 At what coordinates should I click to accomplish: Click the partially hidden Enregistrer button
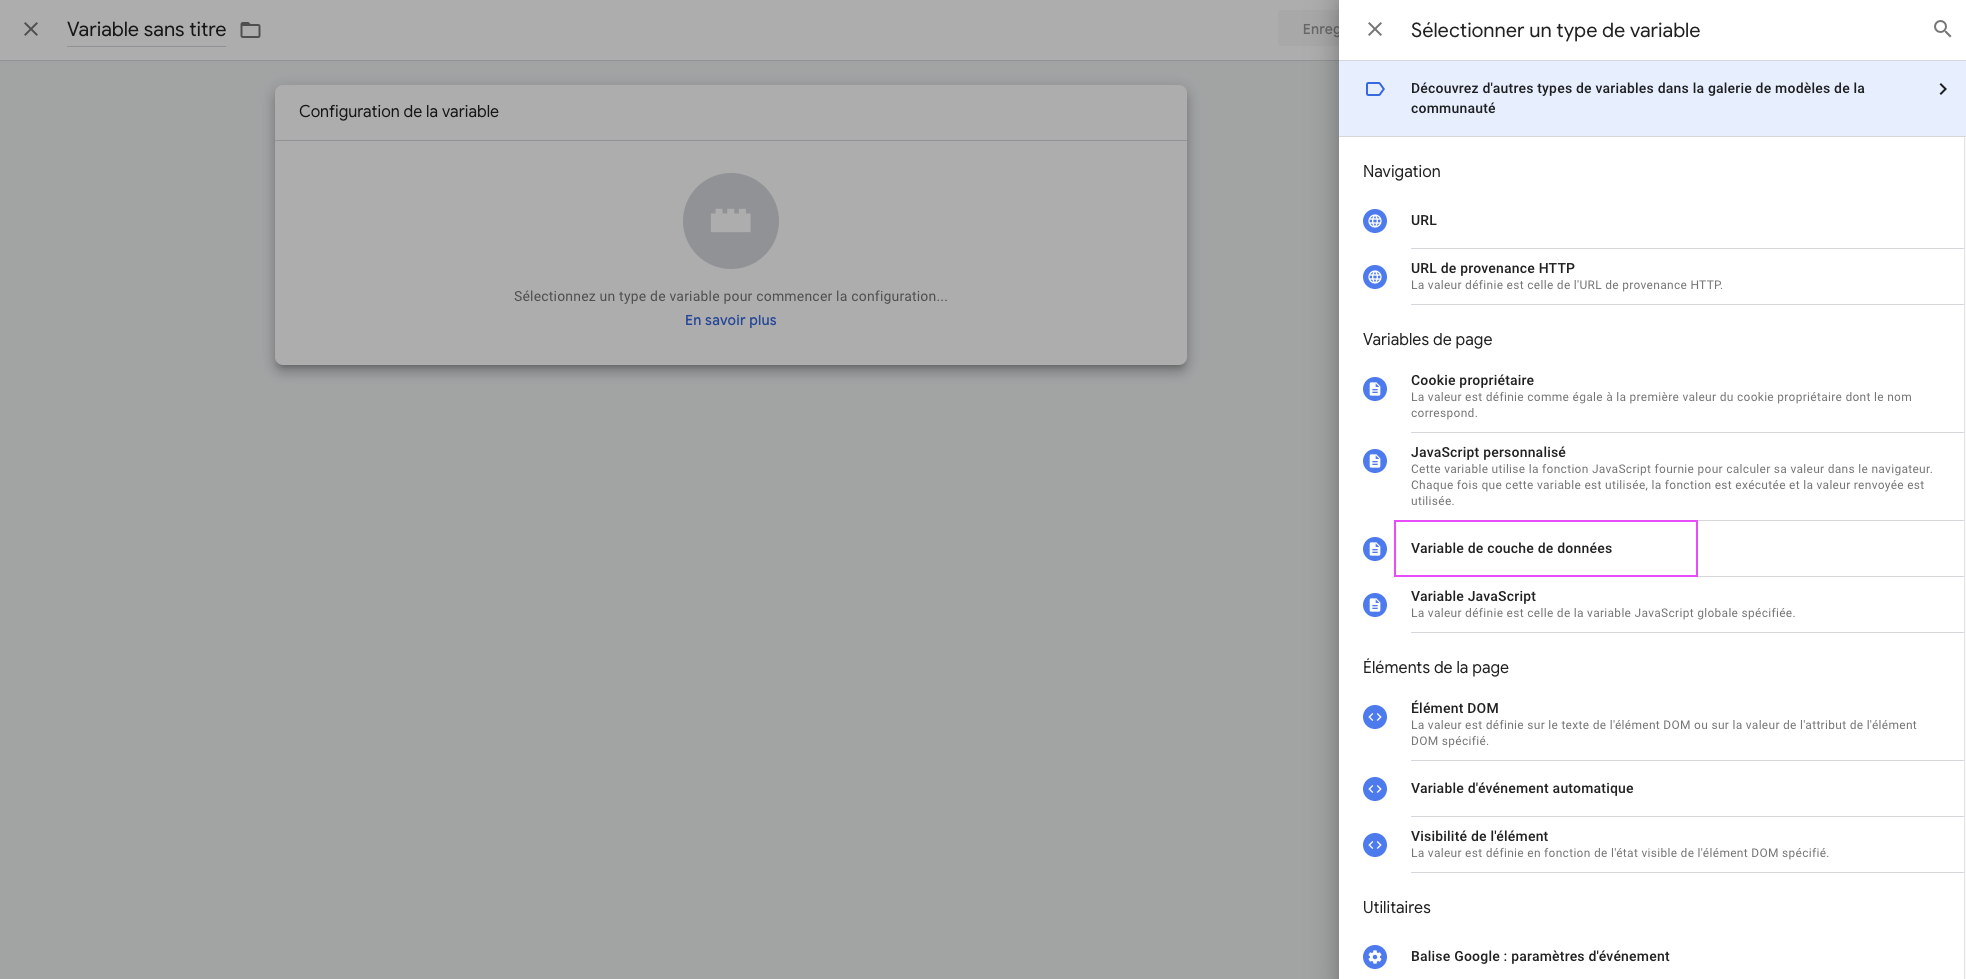(1309, 29)
